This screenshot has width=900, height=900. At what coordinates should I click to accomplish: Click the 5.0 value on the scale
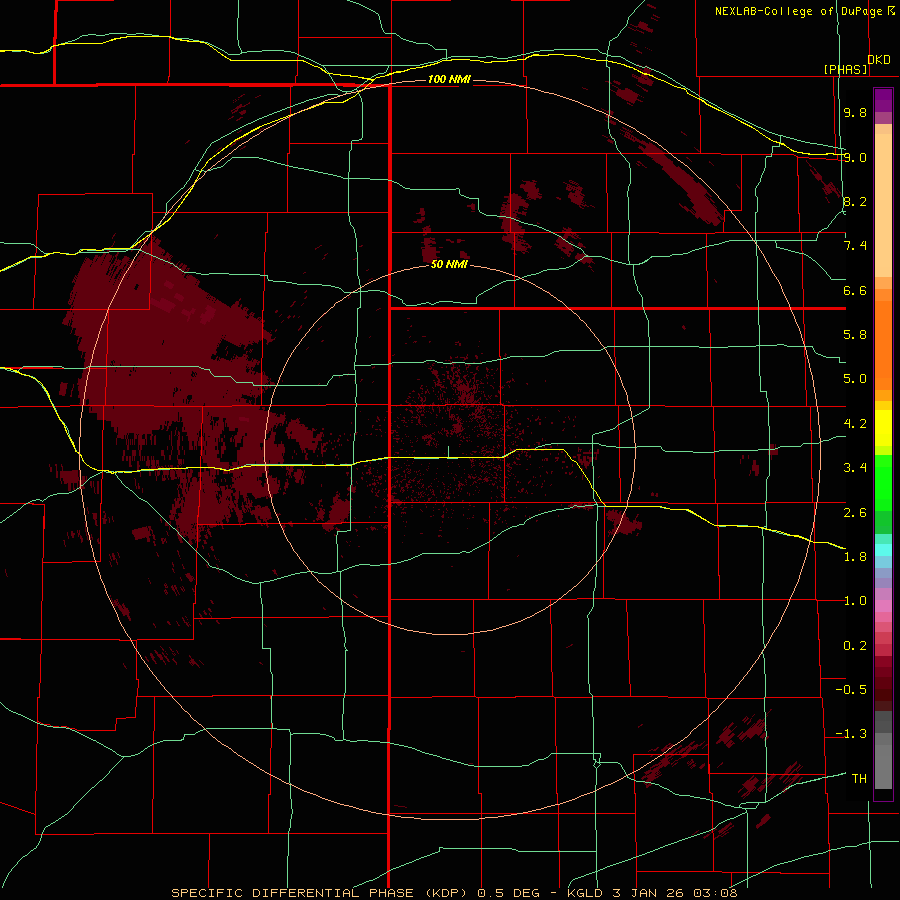[x=855, y=379]
